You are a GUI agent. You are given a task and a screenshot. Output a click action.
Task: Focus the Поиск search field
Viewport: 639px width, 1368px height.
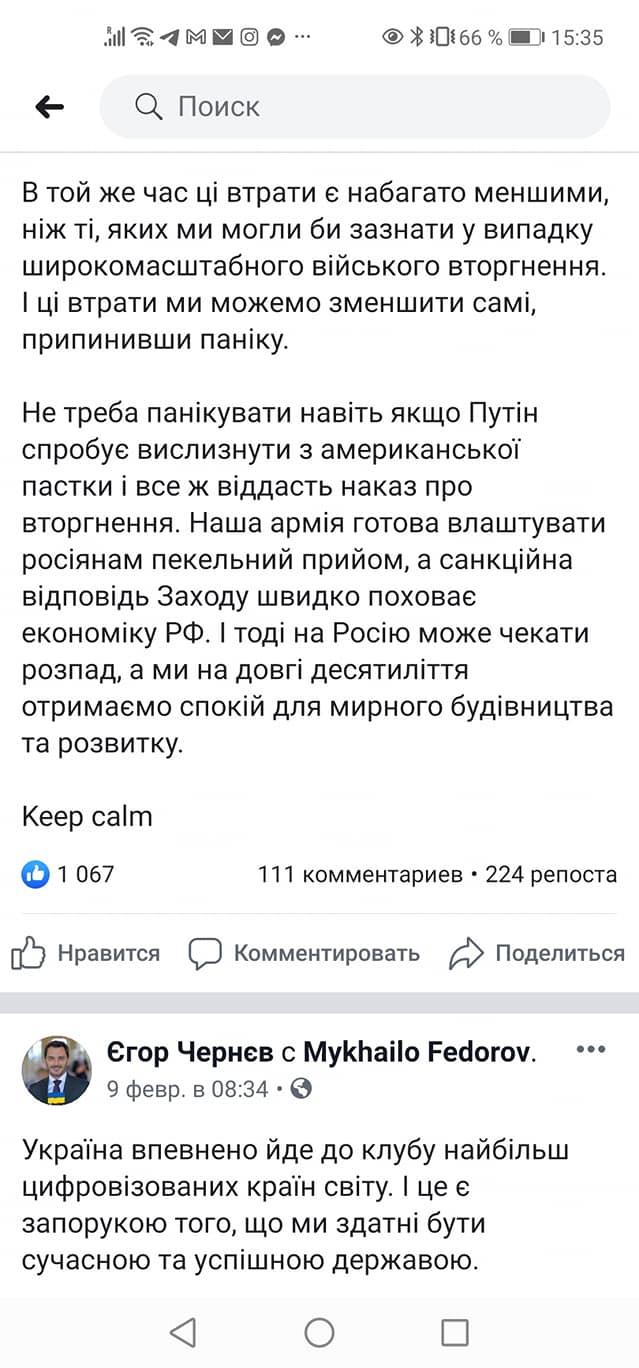tap(380, 107)
